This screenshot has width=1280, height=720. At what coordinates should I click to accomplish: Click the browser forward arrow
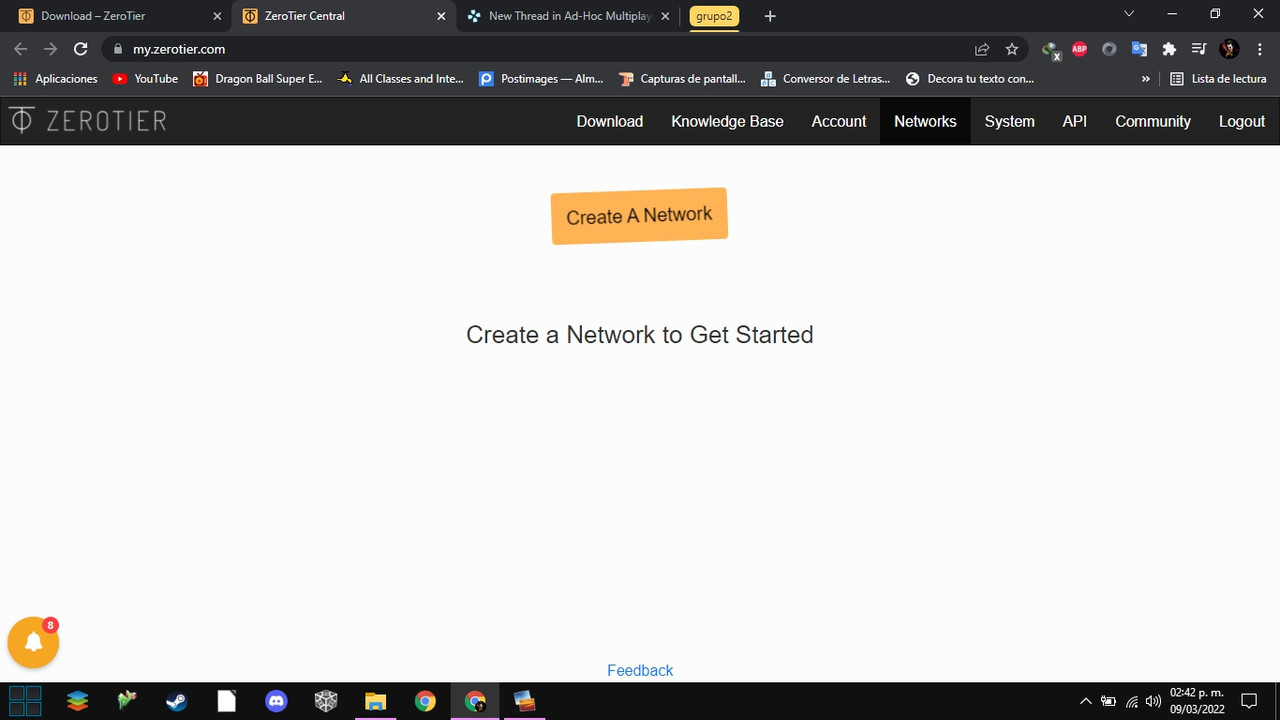(x=50, y=49)
